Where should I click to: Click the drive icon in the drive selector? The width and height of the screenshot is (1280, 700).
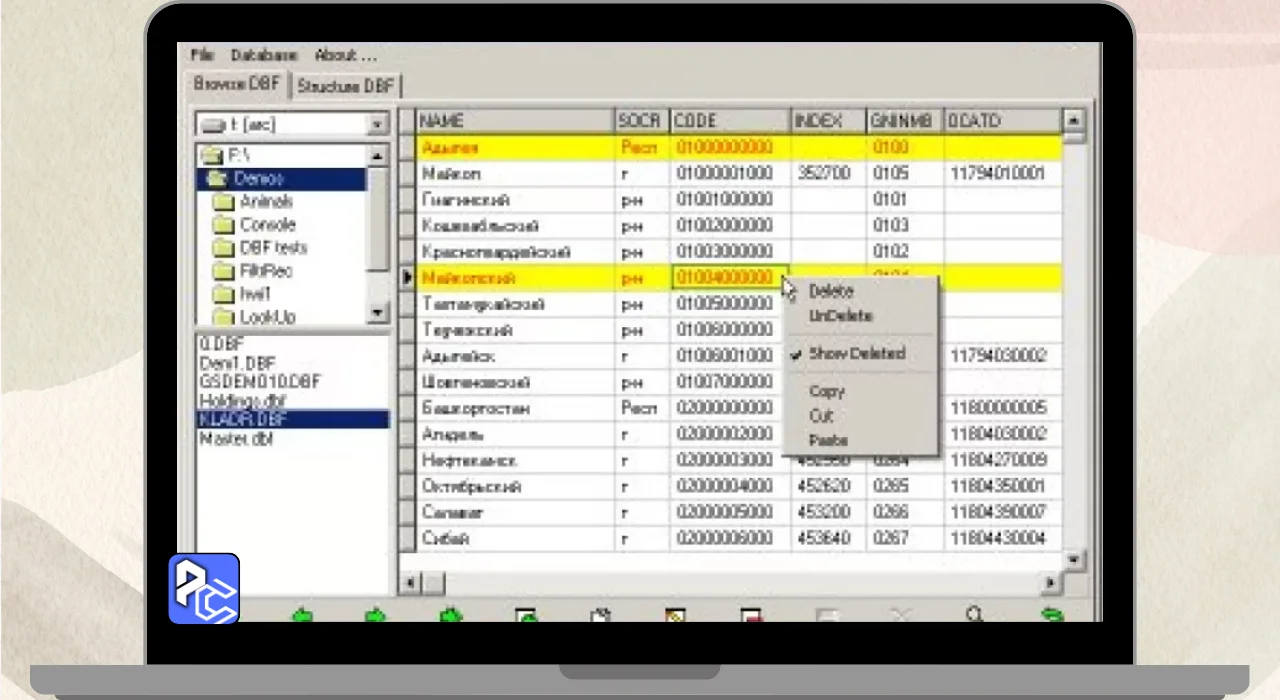pyautogui.click(x=212, y=125)
